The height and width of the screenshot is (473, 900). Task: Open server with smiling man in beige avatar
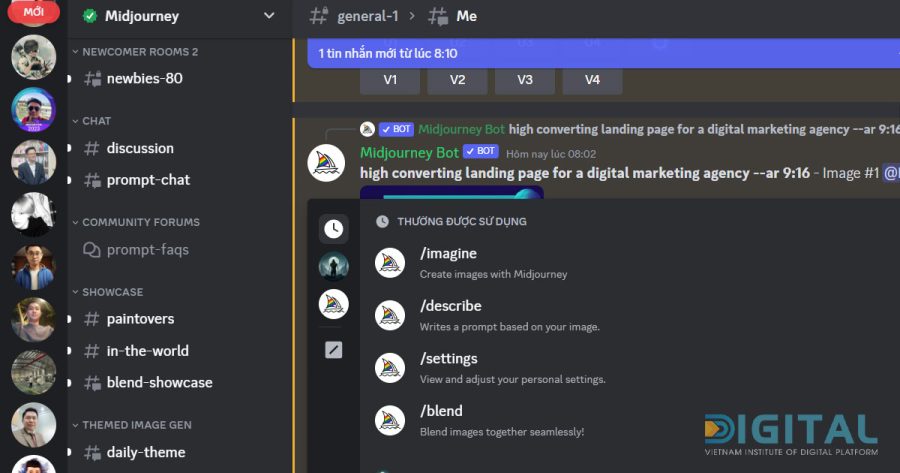pos(33,319)
